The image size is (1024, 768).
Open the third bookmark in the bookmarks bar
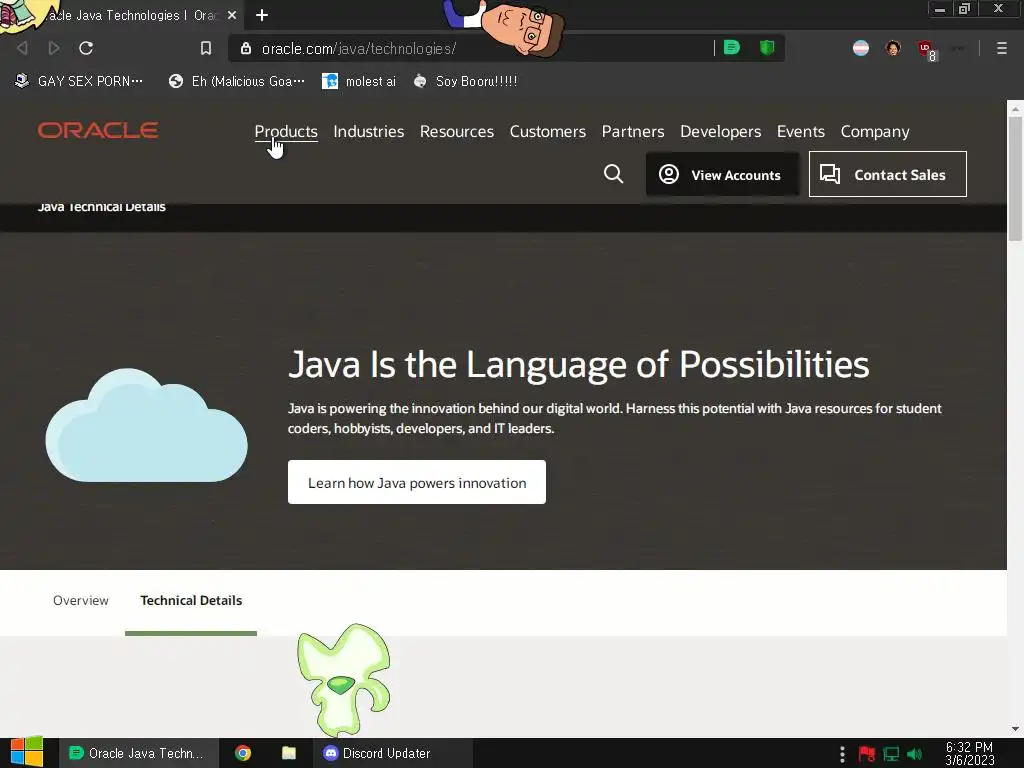359,81
